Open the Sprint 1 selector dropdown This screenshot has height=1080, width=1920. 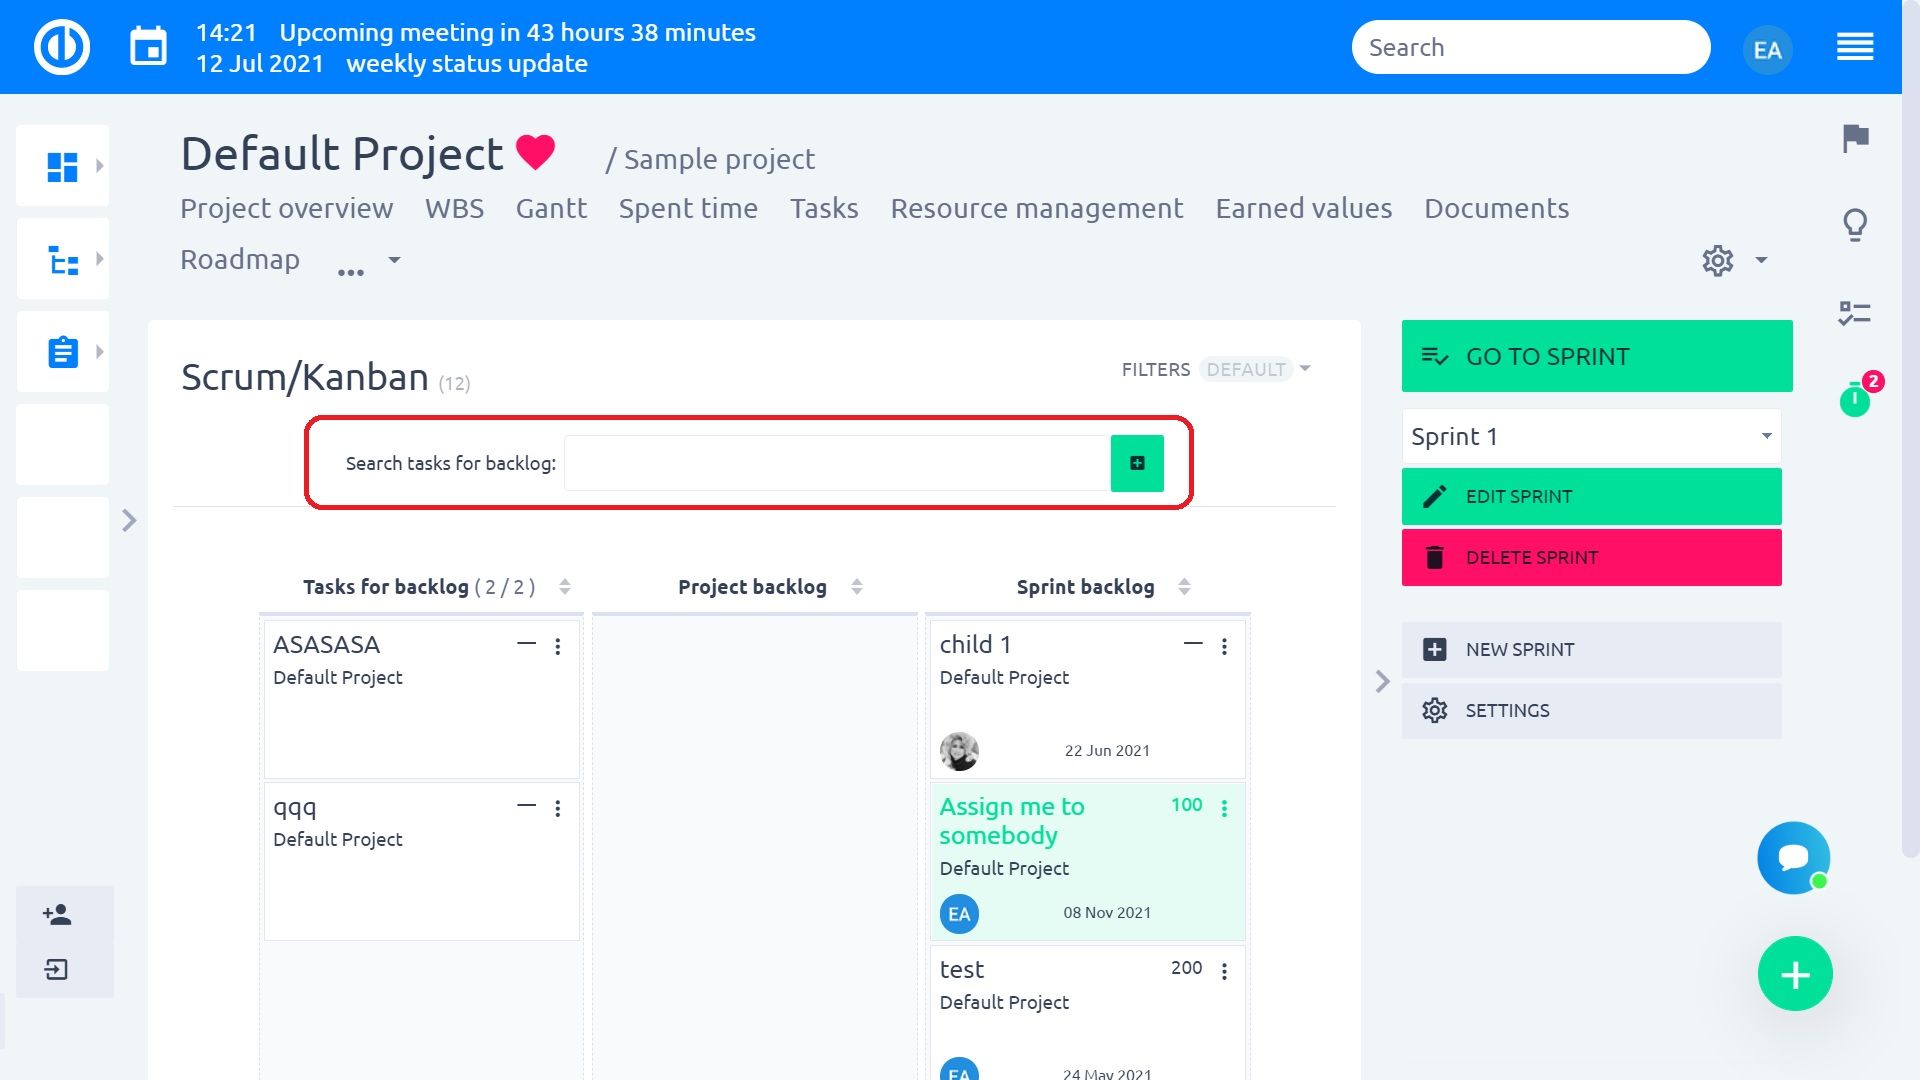click(1591, 436)
